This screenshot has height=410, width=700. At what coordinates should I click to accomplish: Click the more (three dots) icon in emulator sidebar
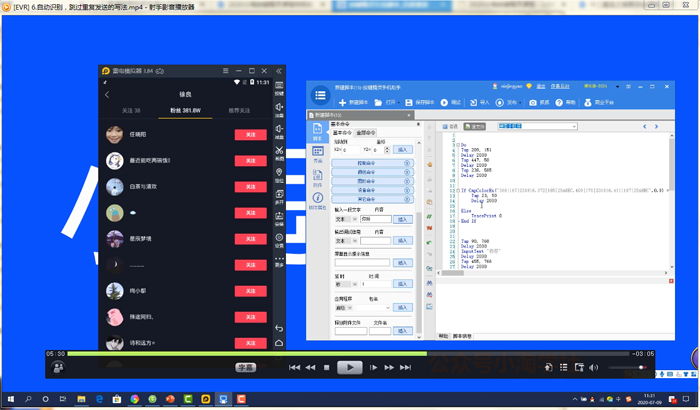point(279,259)
